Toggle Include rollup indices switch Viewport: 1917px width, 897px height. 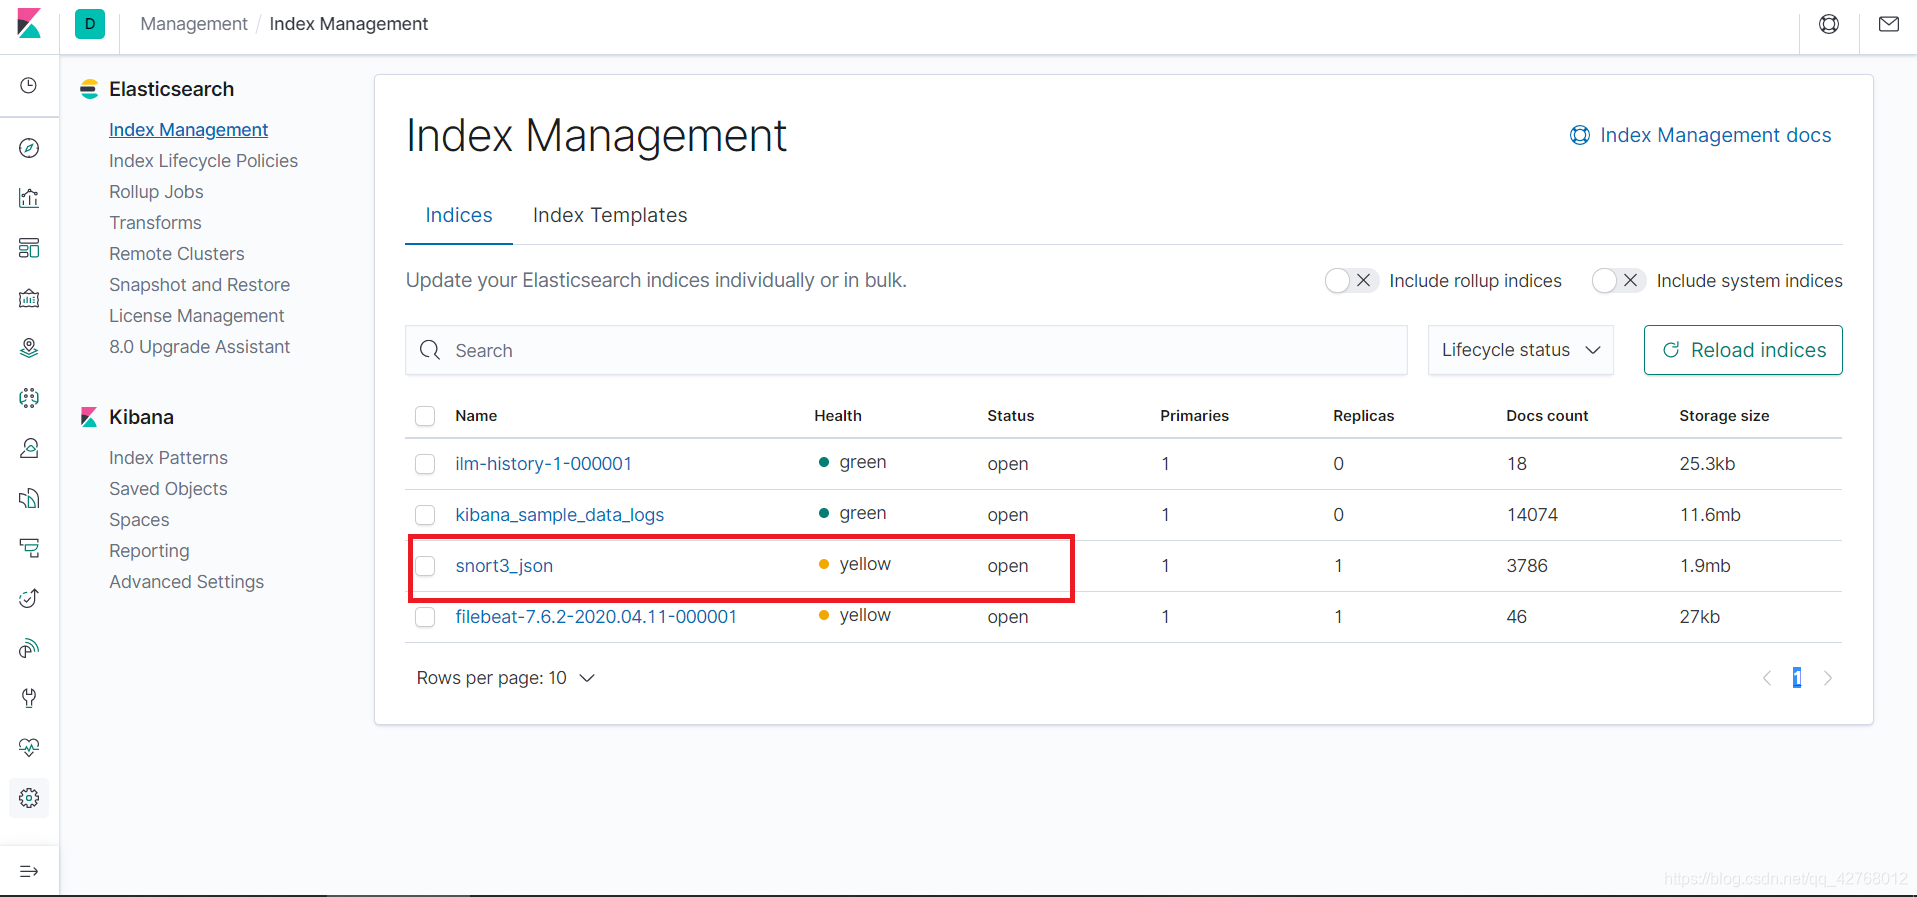coord(1352,281)
